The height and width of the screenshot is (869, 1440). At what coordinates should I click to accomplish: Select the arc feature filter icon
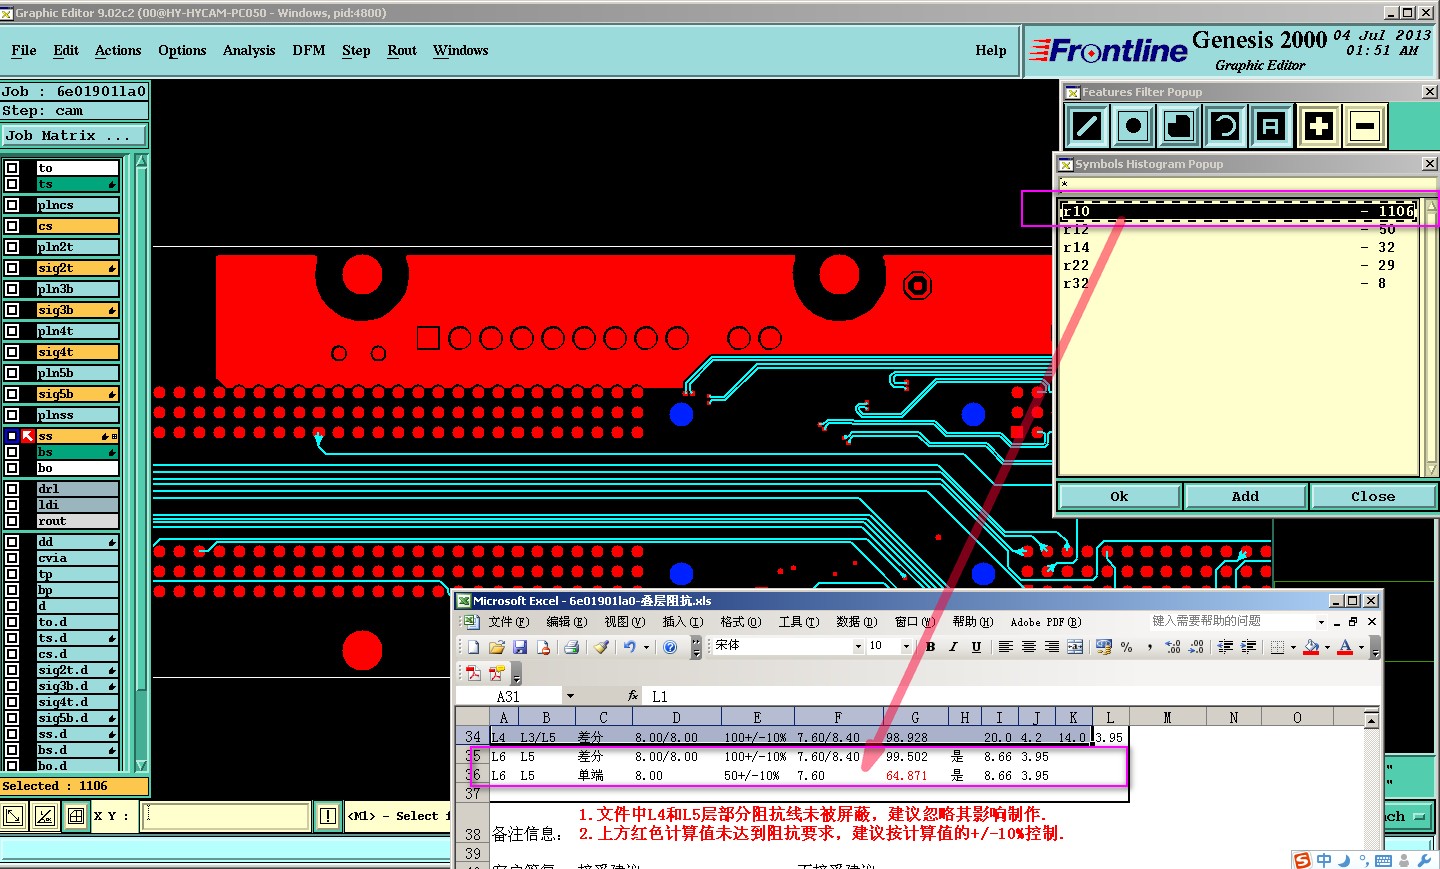[x=1225, y=126]
